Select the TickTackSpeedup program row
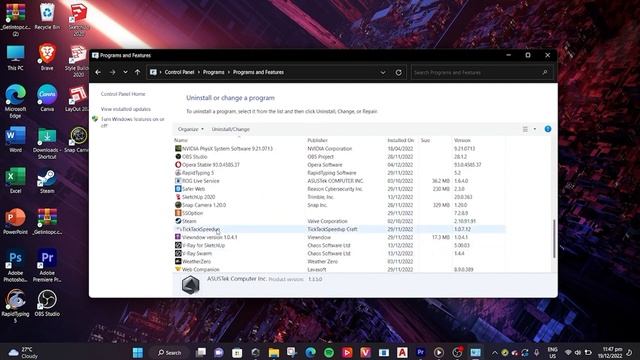Screen dimensions: 640x360 coord(340,229)
